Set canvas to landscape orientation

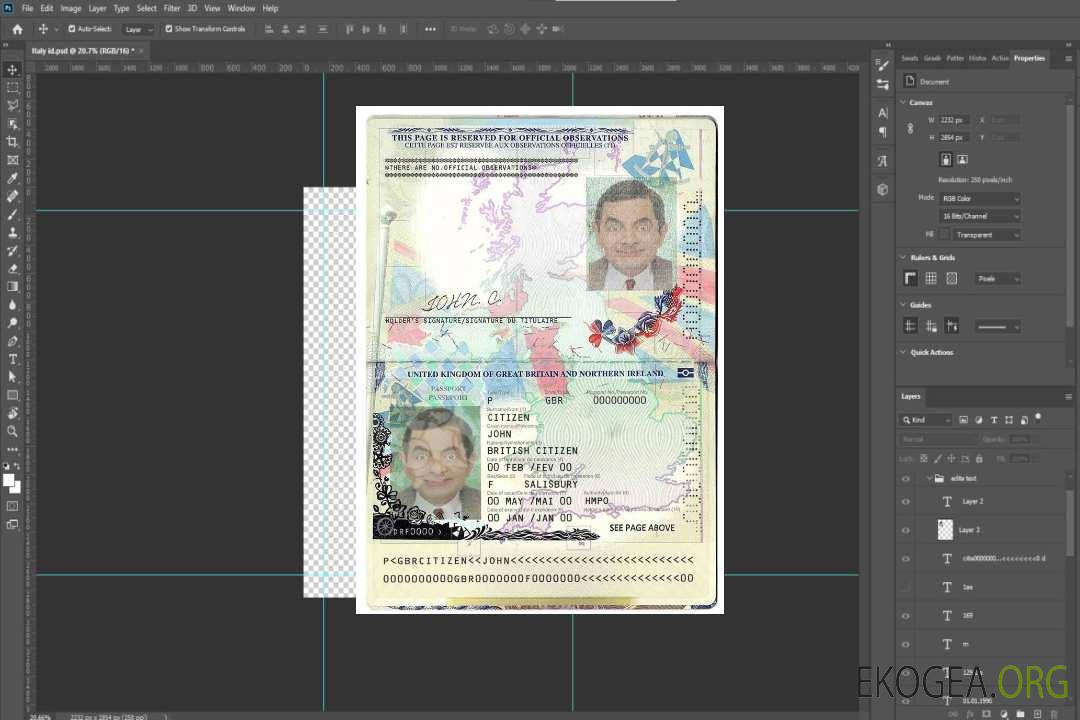point(962,159)
